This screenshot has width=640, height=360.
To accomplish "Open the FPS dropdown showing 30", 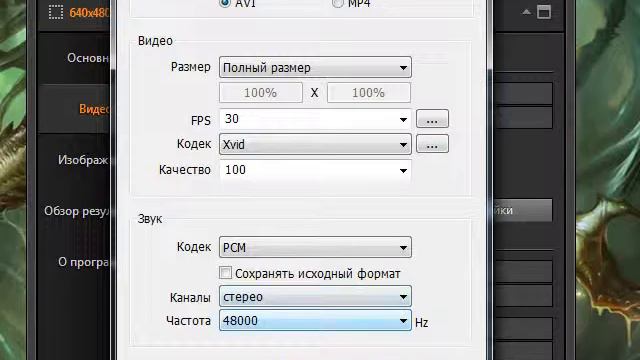I will pos(315,119).
